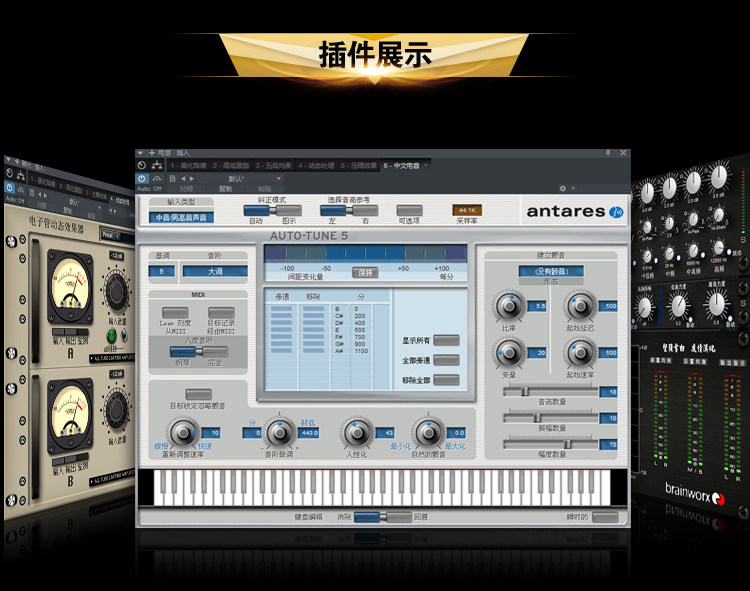The image size is (750, 591).
Task: Click channel A input gain knob in tube window
Action: (116, 290)
